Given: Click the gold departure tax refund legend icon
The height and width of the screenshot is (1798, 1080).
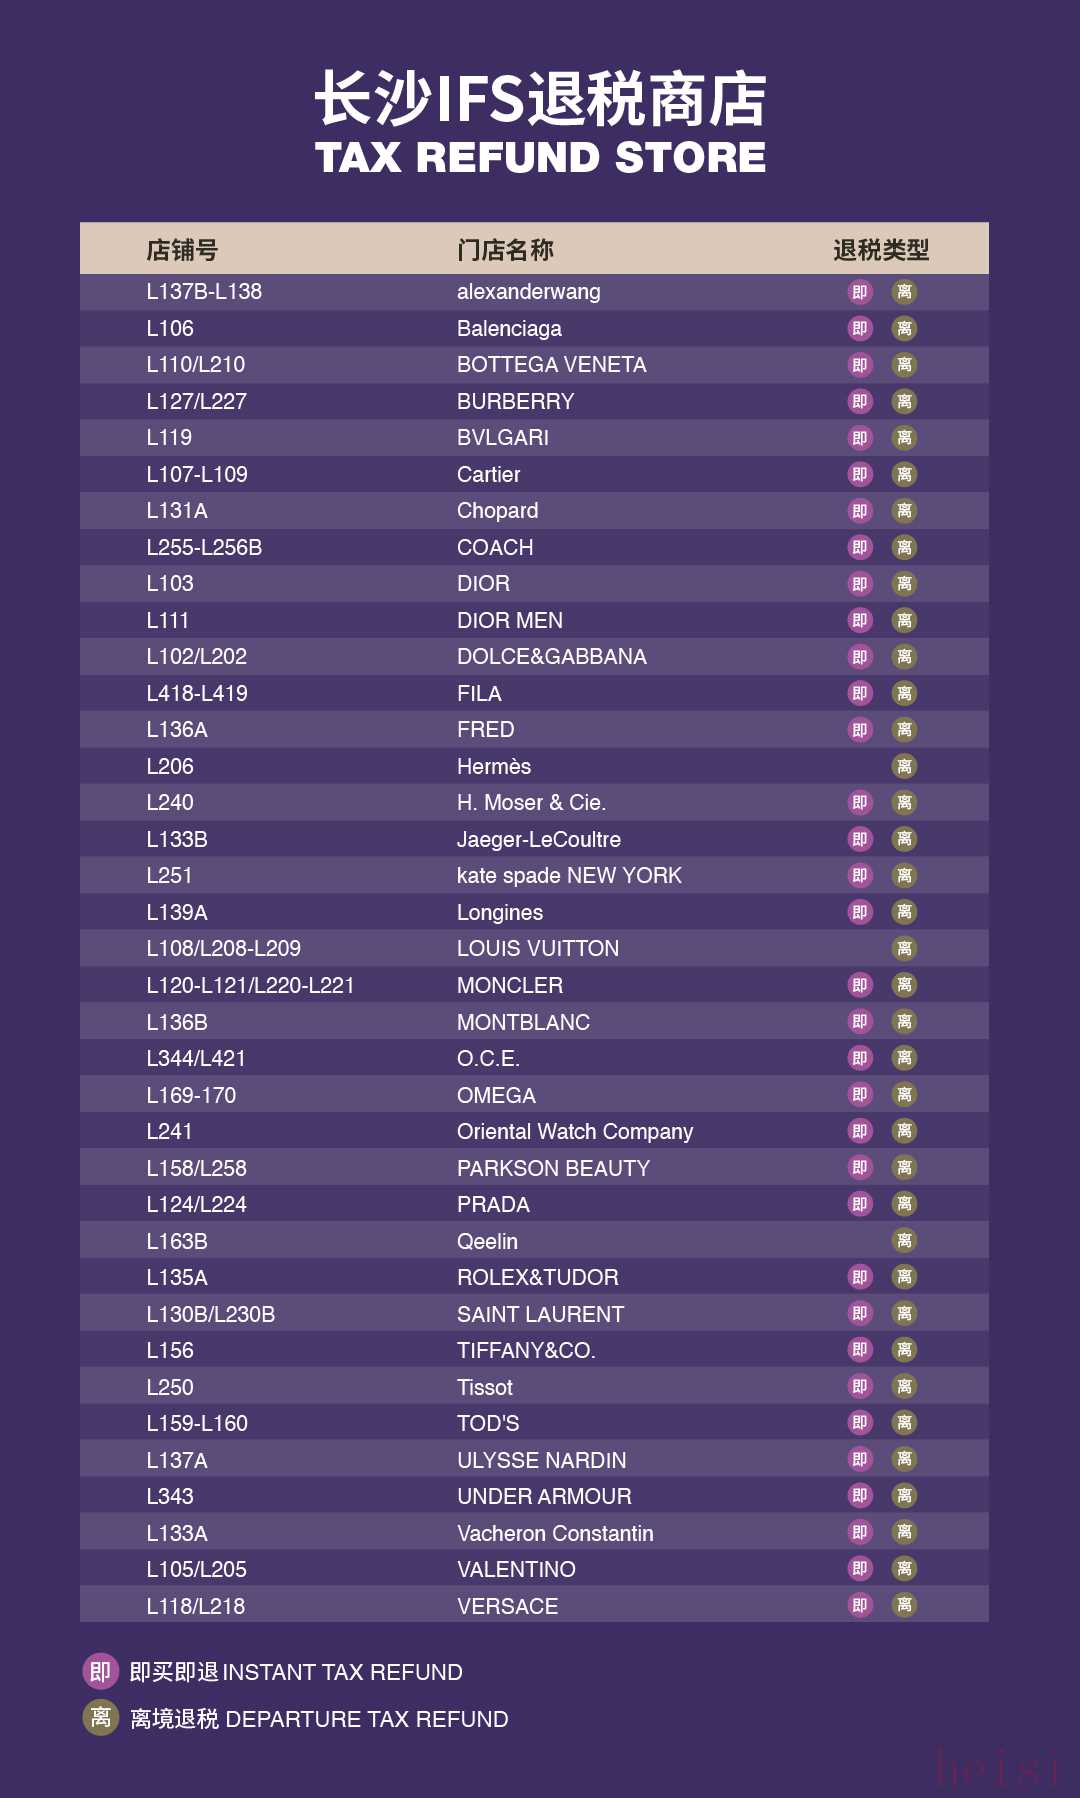Looking at the screenshot, I should pos(100,1718).
